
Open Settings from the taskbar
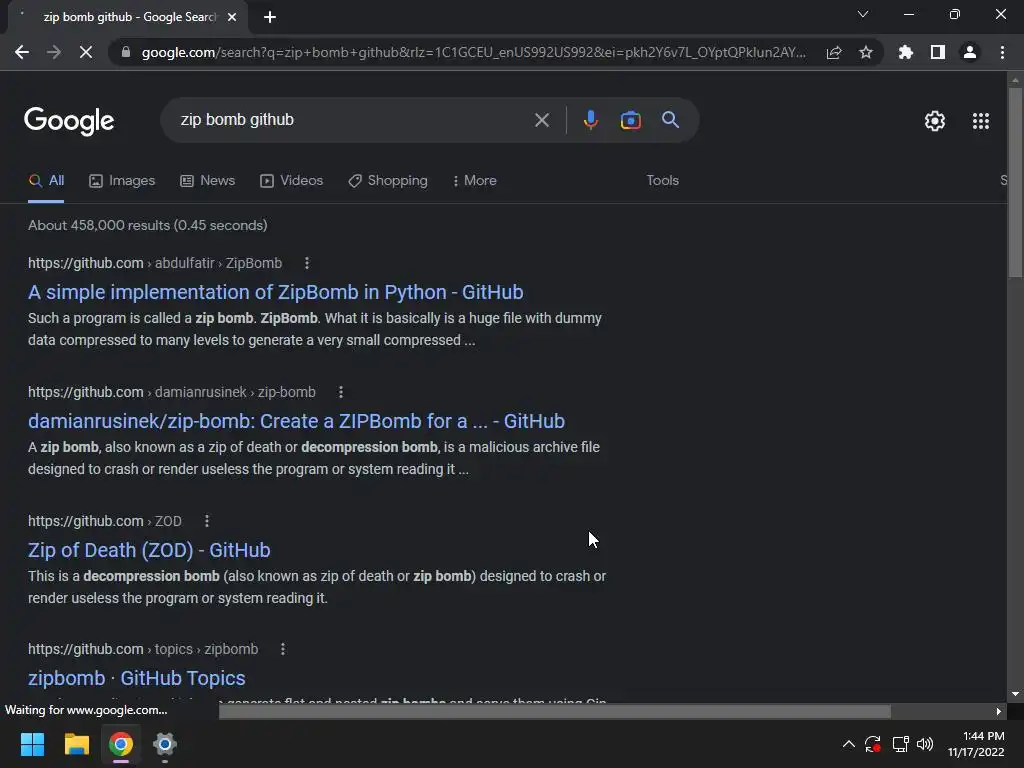pyautogui.click(x=165, y=744)
